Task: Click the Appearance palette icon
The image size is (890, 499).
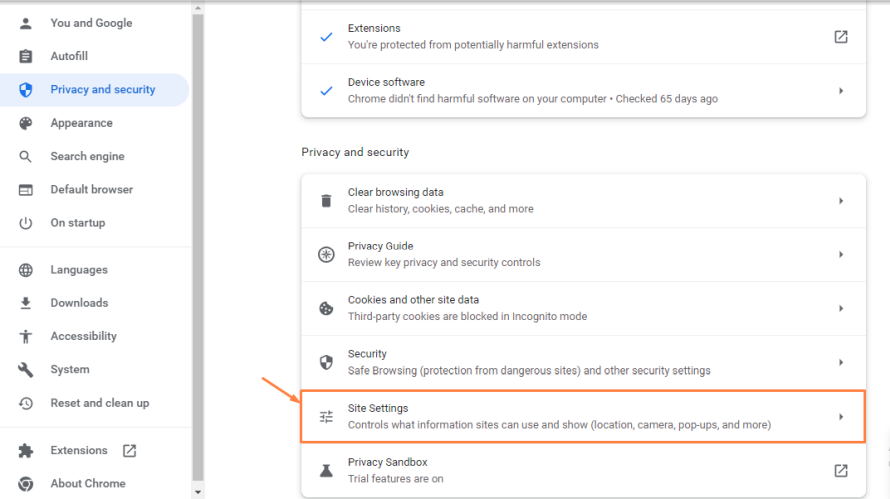Action: (x=27, y=123)
